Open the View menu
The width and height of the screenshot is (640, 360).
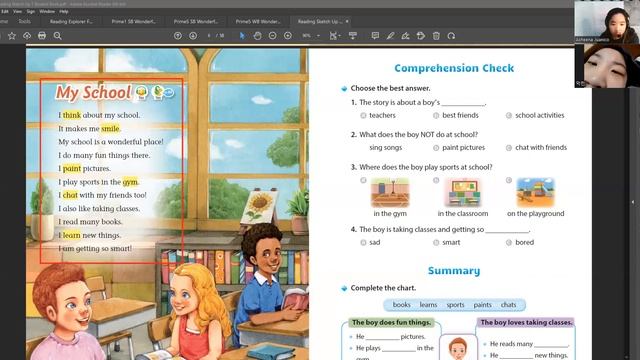pyautogui.click(x=18, y=11)
